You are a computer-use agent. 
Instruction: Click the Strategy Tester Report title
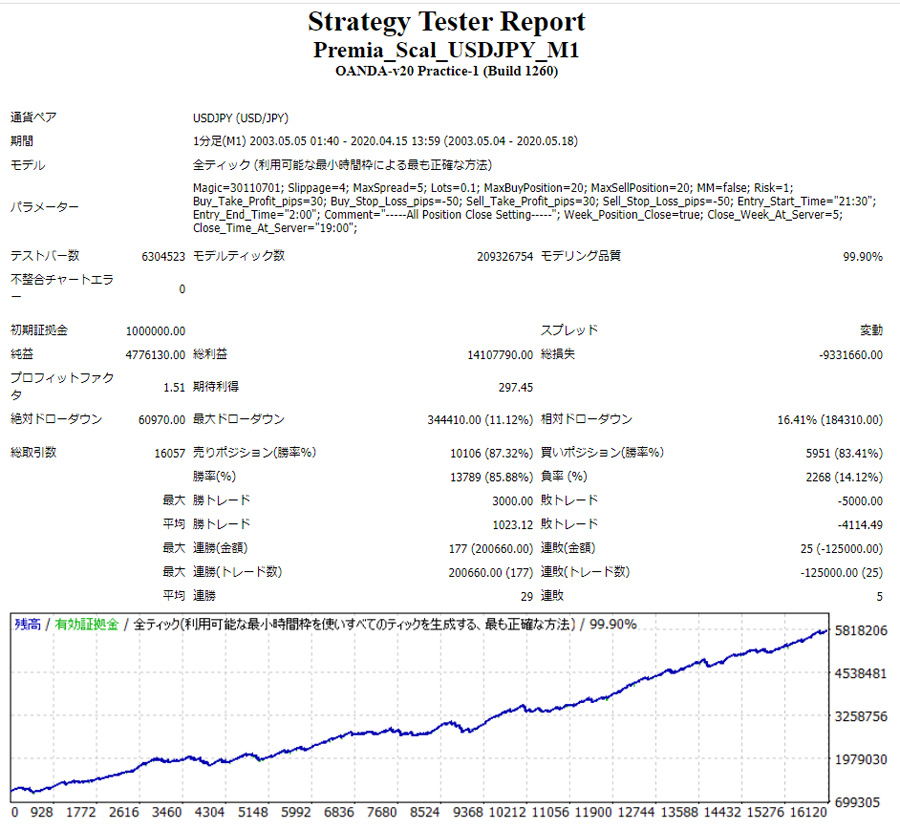point(446,22)
